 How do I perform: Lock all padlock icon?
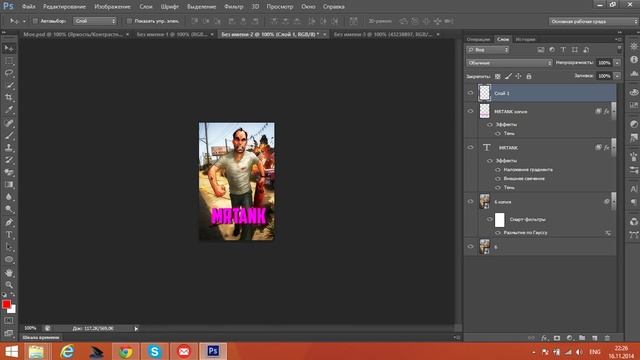pos(529,76)
